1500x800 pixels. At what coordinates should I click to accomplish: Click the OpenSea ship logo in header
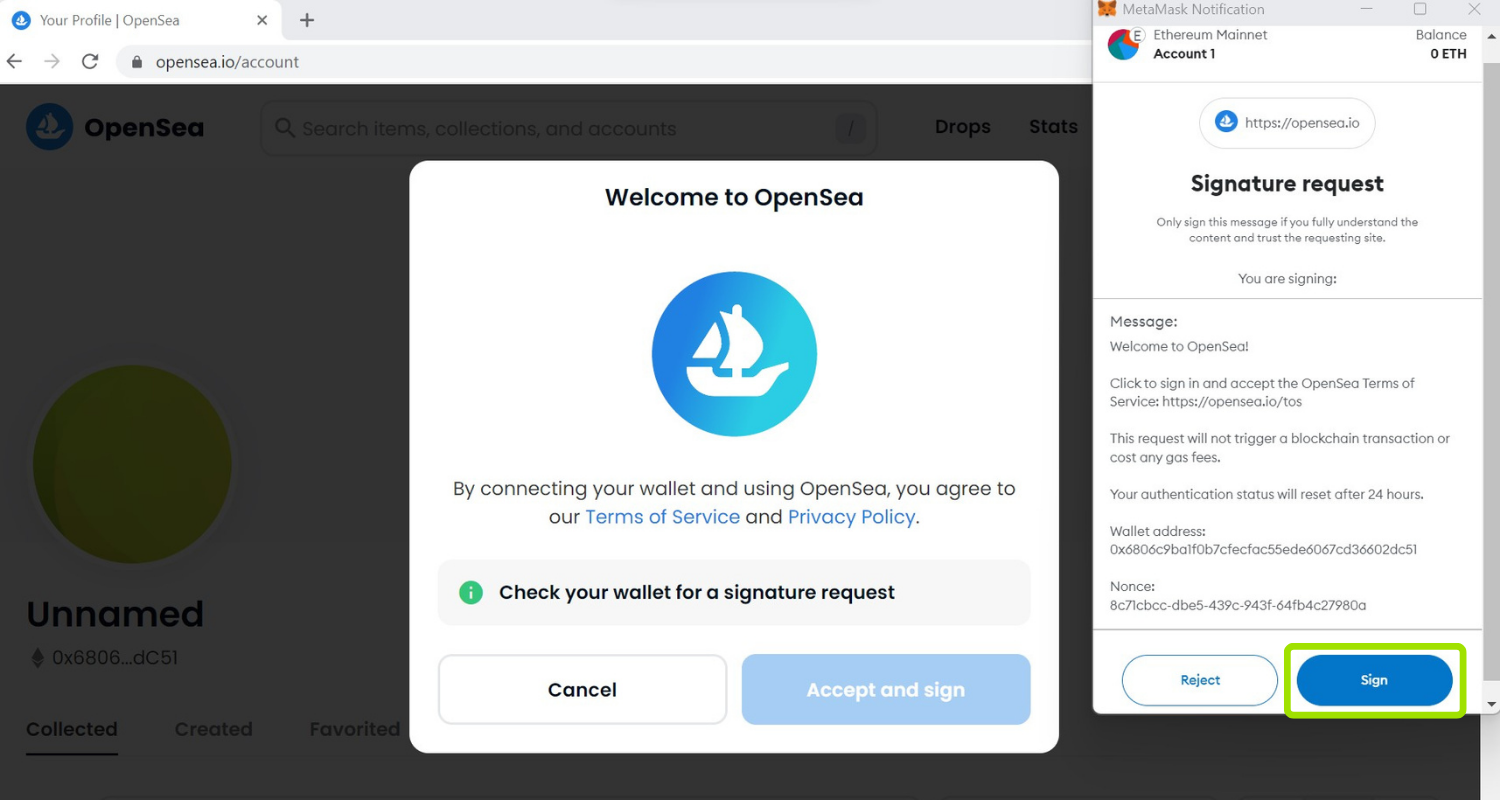[x=49, y=127]
